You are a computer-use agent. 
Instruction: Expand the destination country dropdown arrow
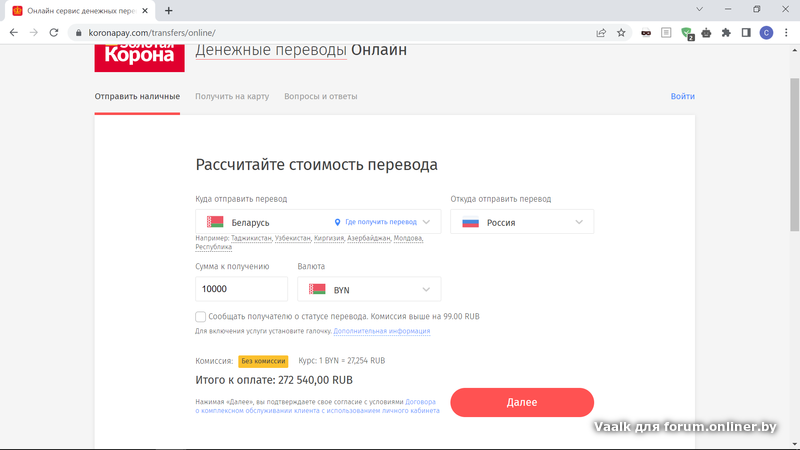click(x=427, y=222)
